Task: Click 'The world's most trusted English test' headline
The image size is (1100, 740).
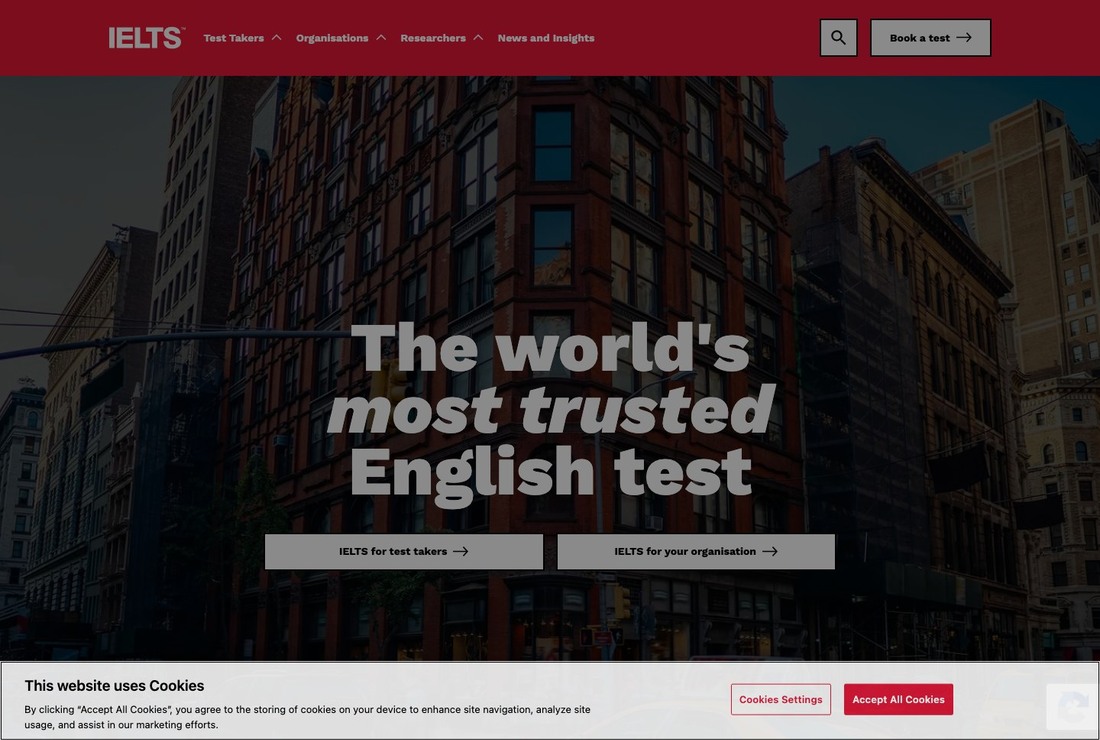Action: tap(551, 414)
